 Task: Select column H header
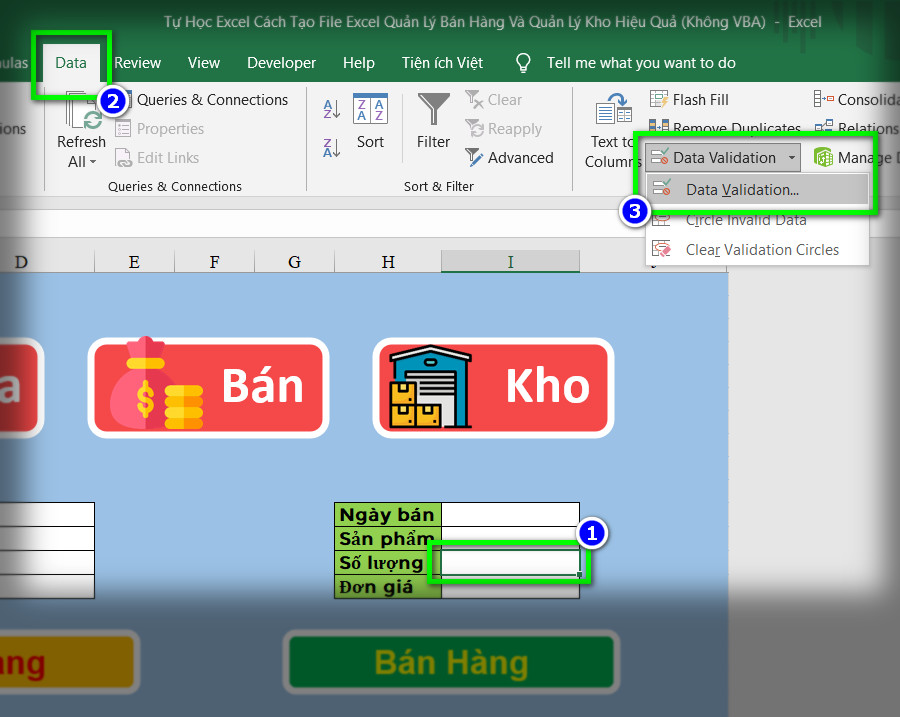(x=388, y=262)
